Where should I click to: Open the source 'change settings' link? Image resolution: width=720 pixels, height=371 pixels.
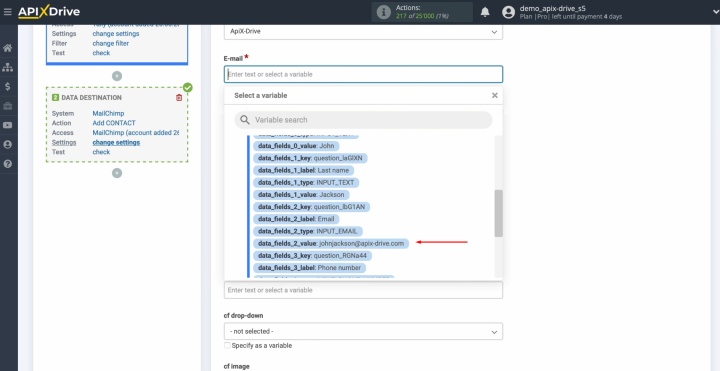(116, 34)
